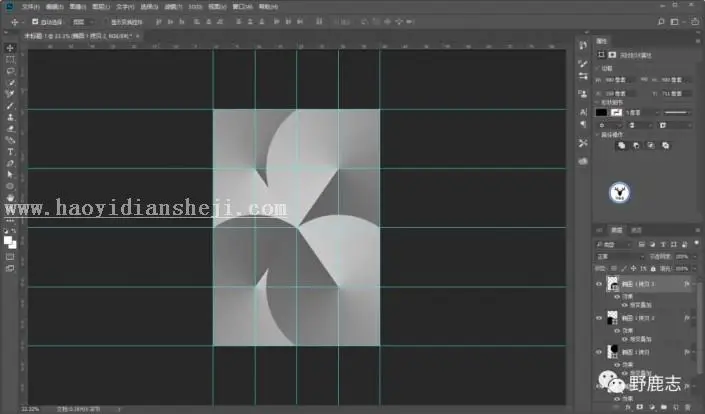Open the Properties panel options menu

tap(697, 41)
